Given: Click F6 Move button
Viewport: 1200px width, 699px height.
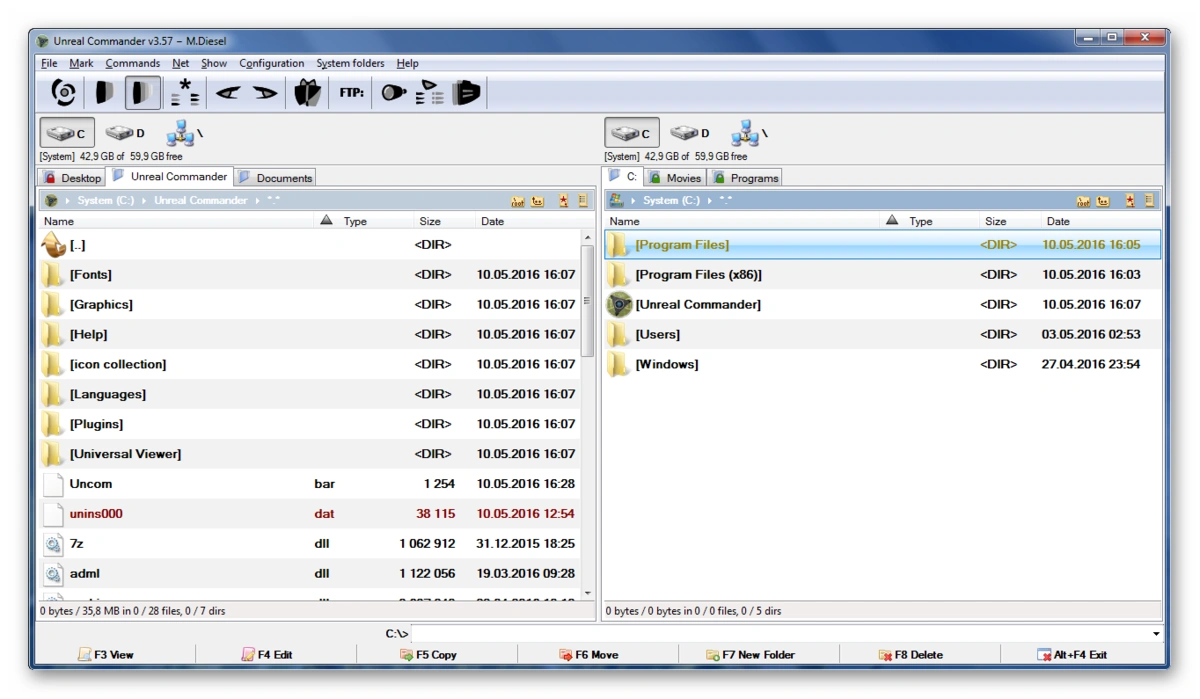Looking at the screenshot, I should click(589, 655).
